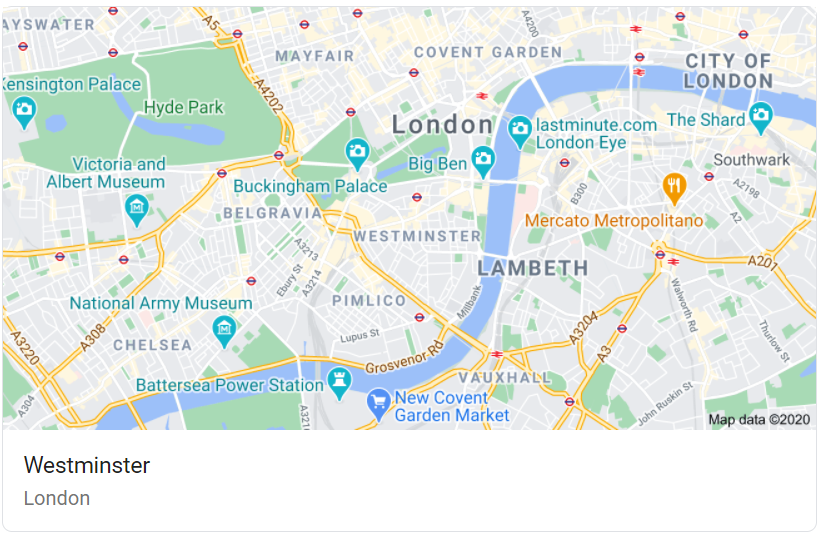Image resolution: width=820 pixels, height=537 pixels.
Task: Open the National Army Museum marker
Action: tap(224, 332)
